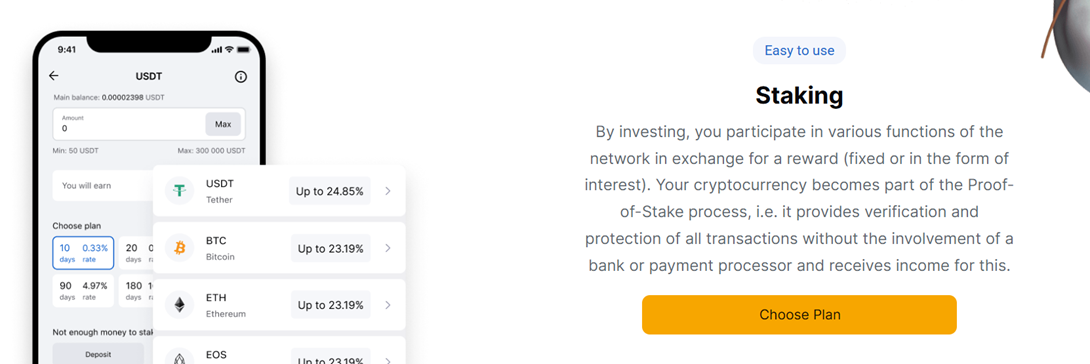Click the Bitcoin BTC coin icon
The height and width of the screenshot is (364, 1090).
179,248
